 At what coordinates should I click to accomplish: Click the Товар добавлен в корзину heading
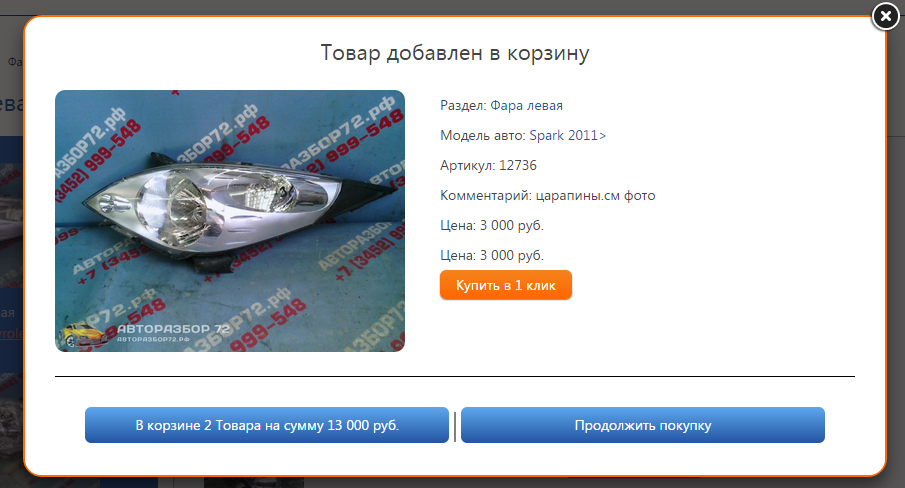pos(455,53)
